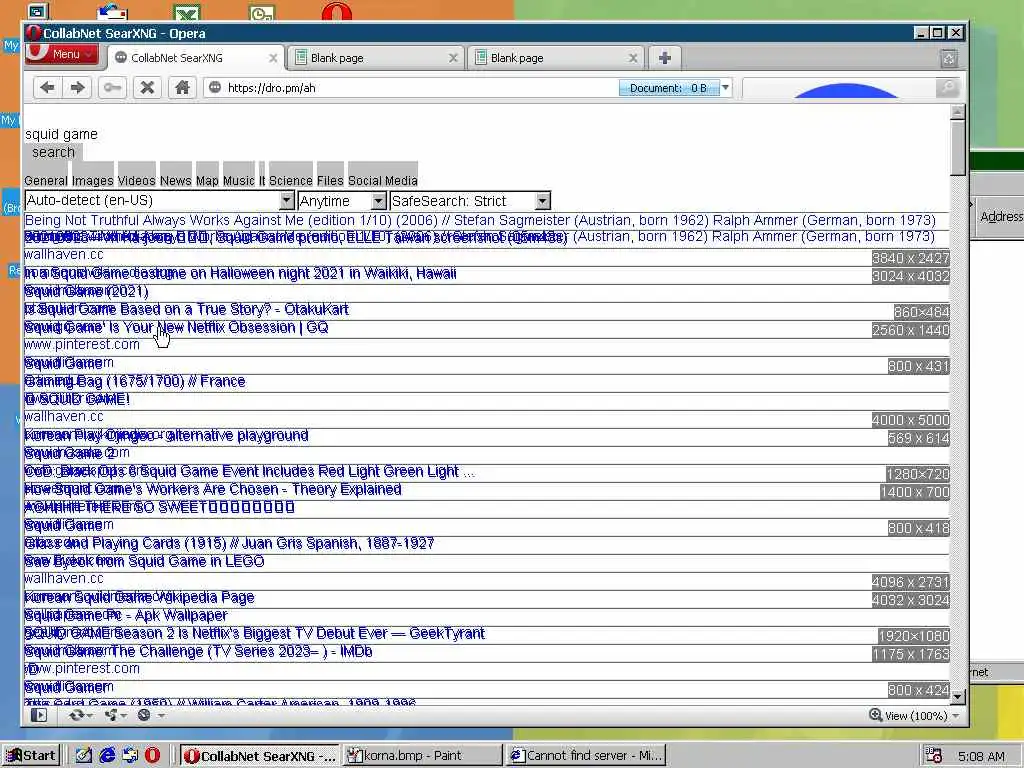Go back with the Back arrow

[x=47, y=88]
